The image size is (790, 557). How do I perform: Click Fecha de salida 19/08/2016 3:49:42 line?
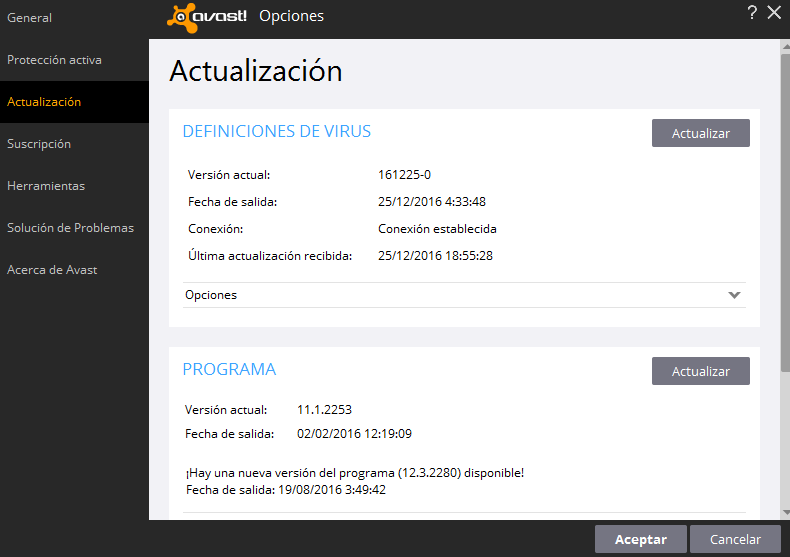click(286, 490)
